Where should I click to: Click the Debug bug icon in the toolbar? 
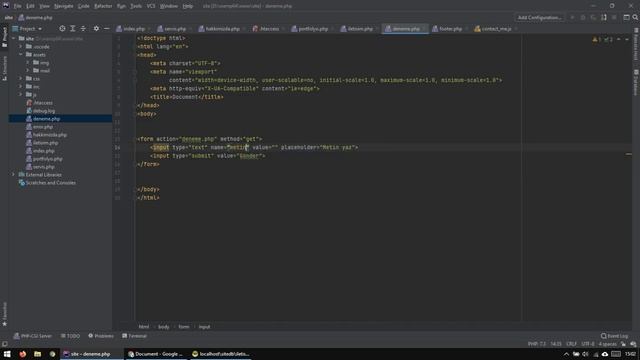[583, 18]
